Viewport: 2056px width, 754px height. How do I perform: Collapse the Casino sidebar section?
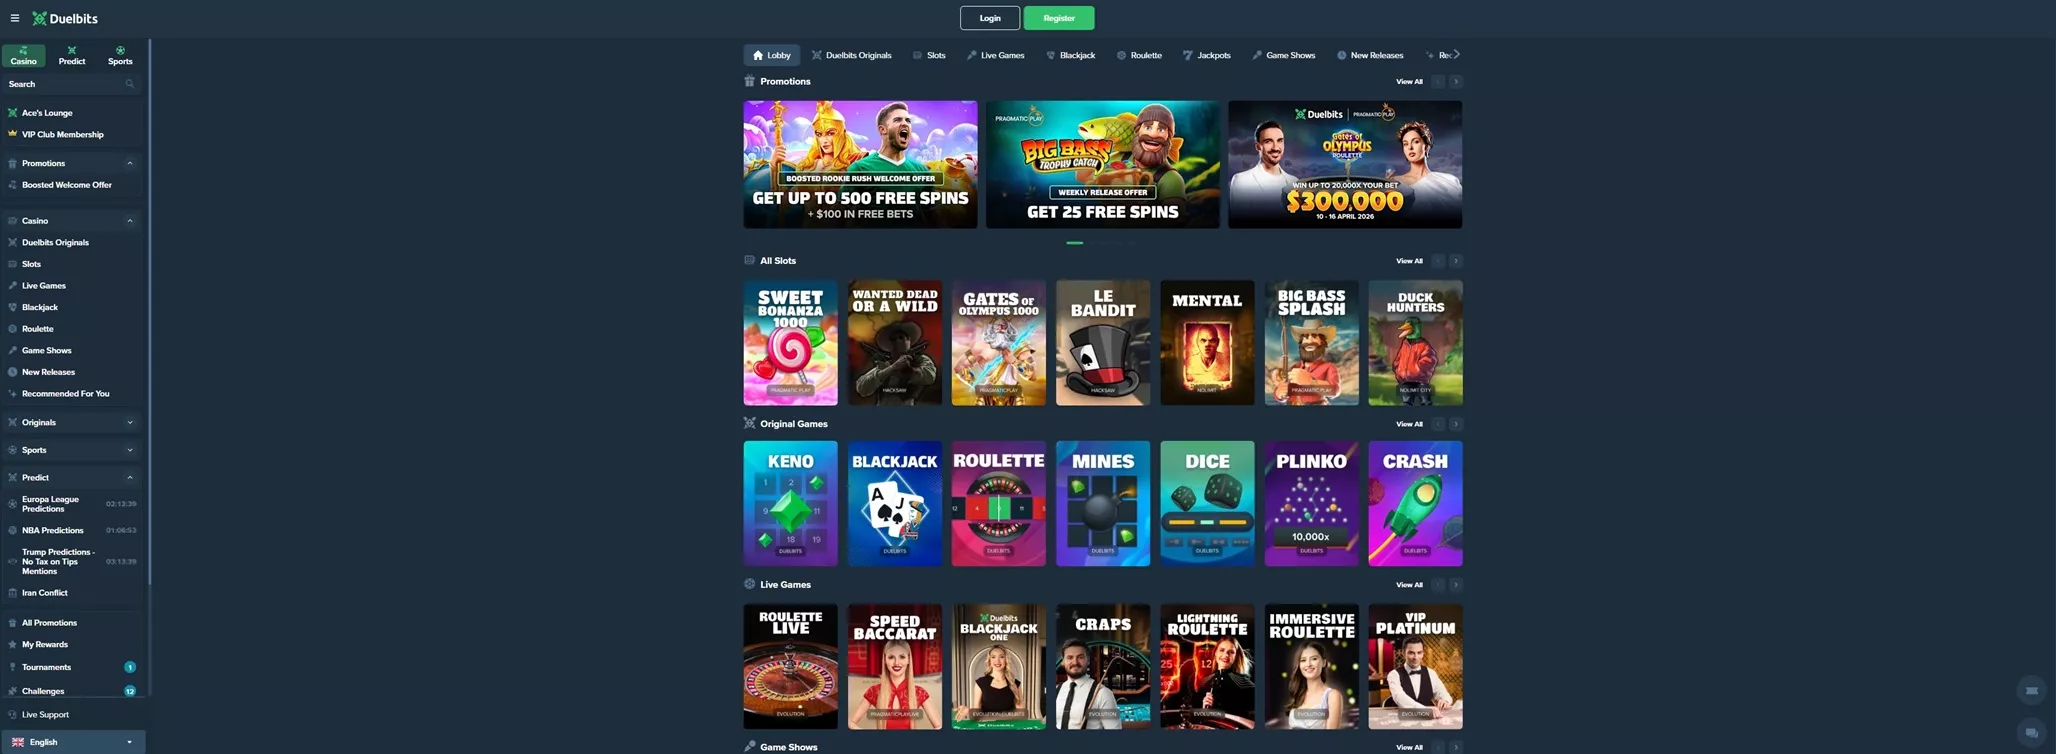[x=130, y=221]
